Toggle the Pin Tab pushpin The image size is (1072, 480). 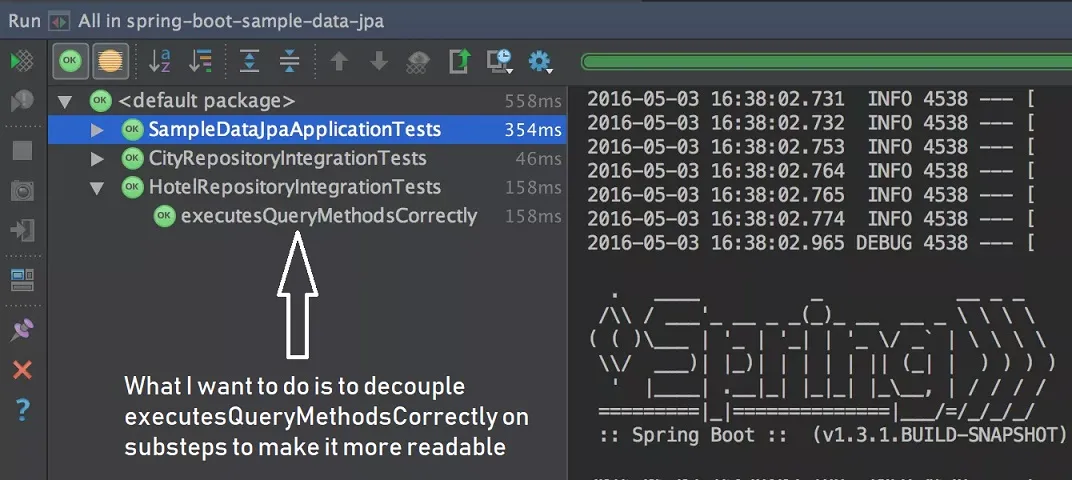[x=22, y=329]
